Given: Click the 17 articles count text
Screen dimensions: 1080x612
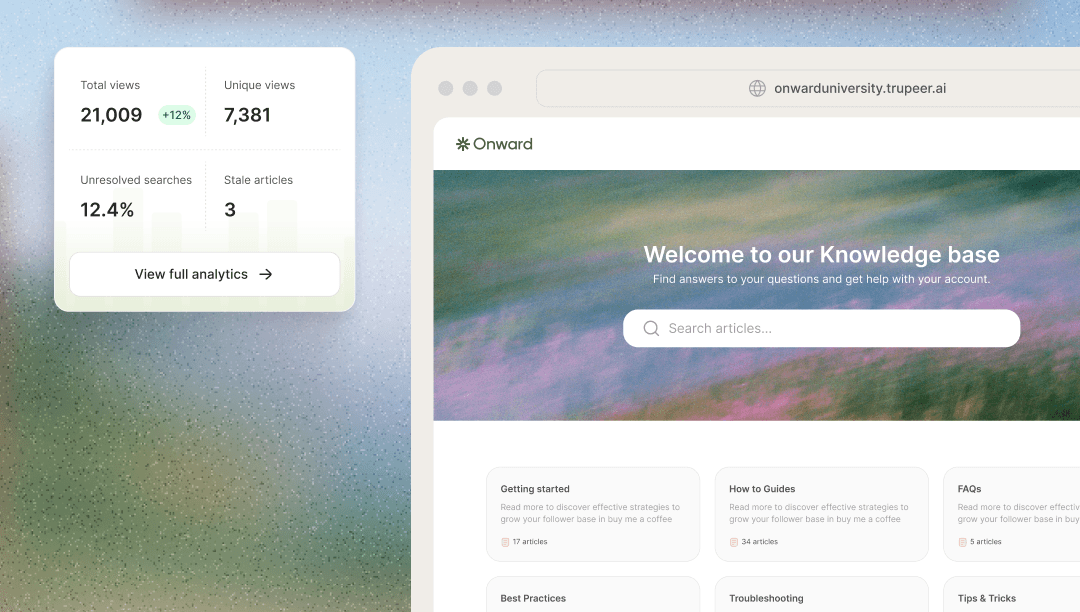Looking at the screenshot, I should [x=530, y=542].
